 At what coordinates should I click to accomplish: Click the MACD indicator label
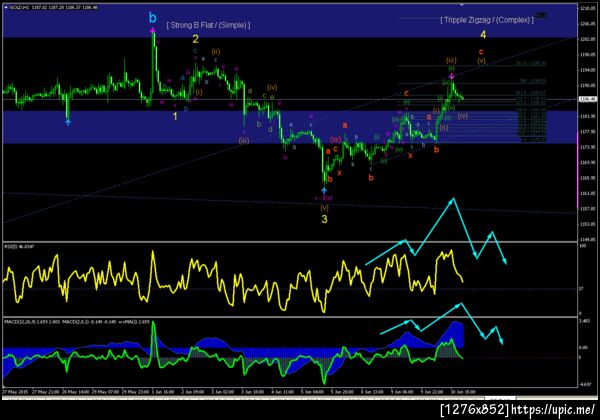point(77,322)
